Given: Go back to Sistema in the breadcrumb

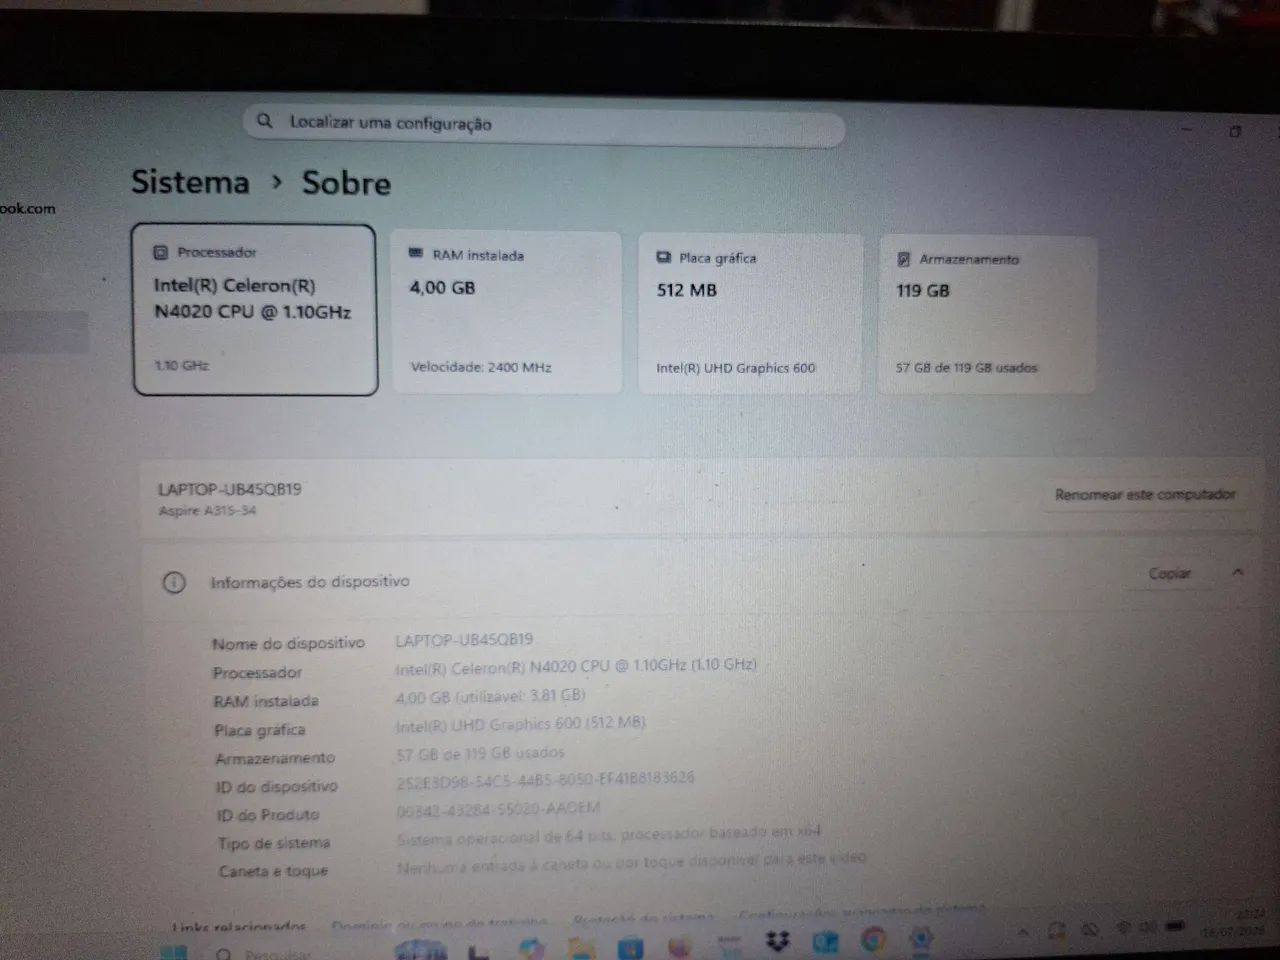Looking at the screenshot, I should [190, 182].
